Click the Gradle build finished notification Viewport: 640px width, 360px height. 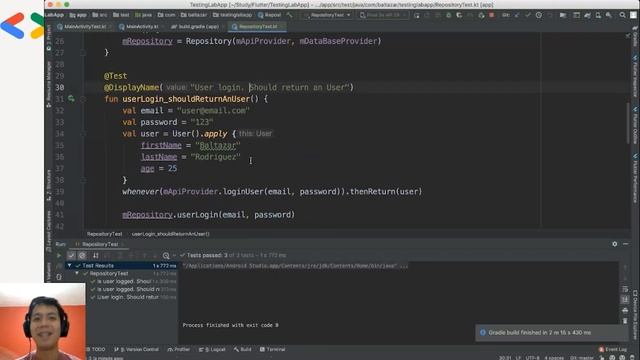[x=552, y=333]
